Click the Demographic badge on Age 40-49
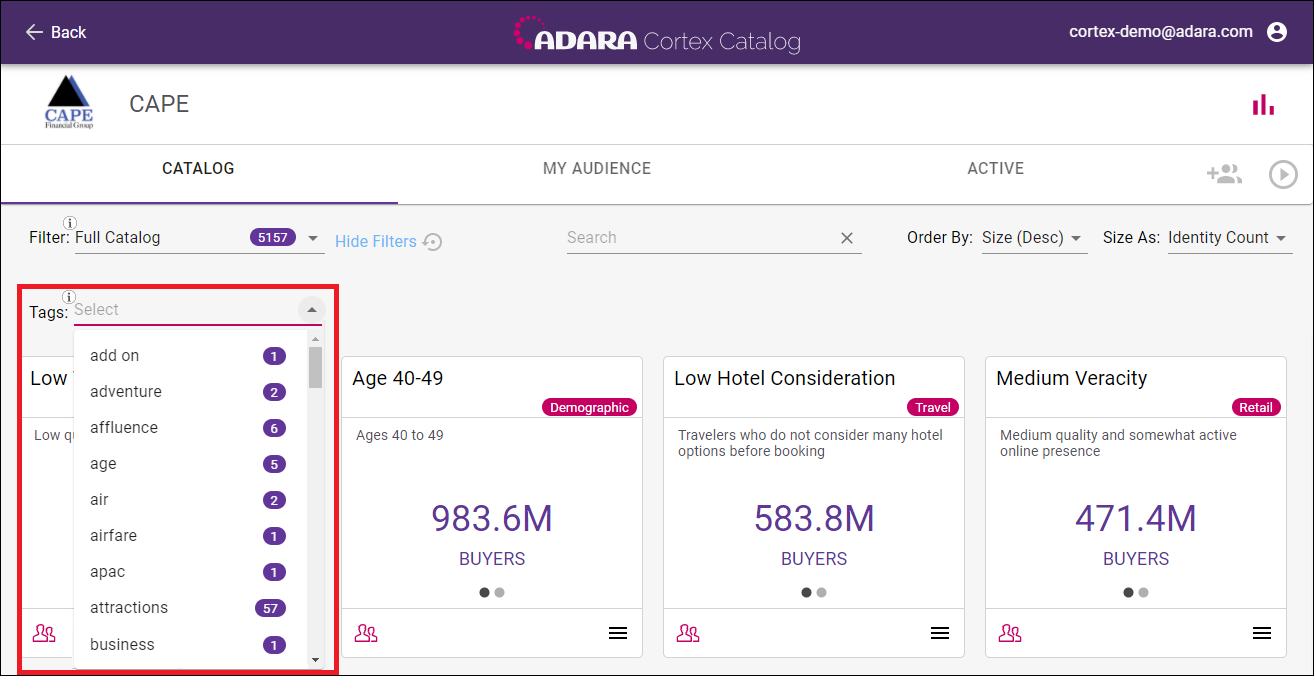This screenshot has width=1314, height=676. pyautogui.click(x=589, y=407)
